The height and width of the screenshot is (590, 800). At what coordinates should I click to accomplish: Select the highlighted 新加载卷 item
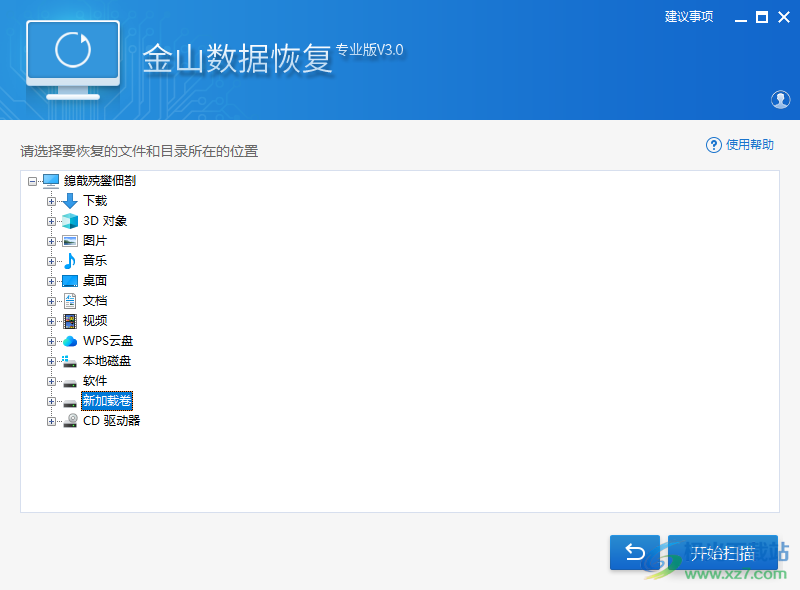coord(107,401)
